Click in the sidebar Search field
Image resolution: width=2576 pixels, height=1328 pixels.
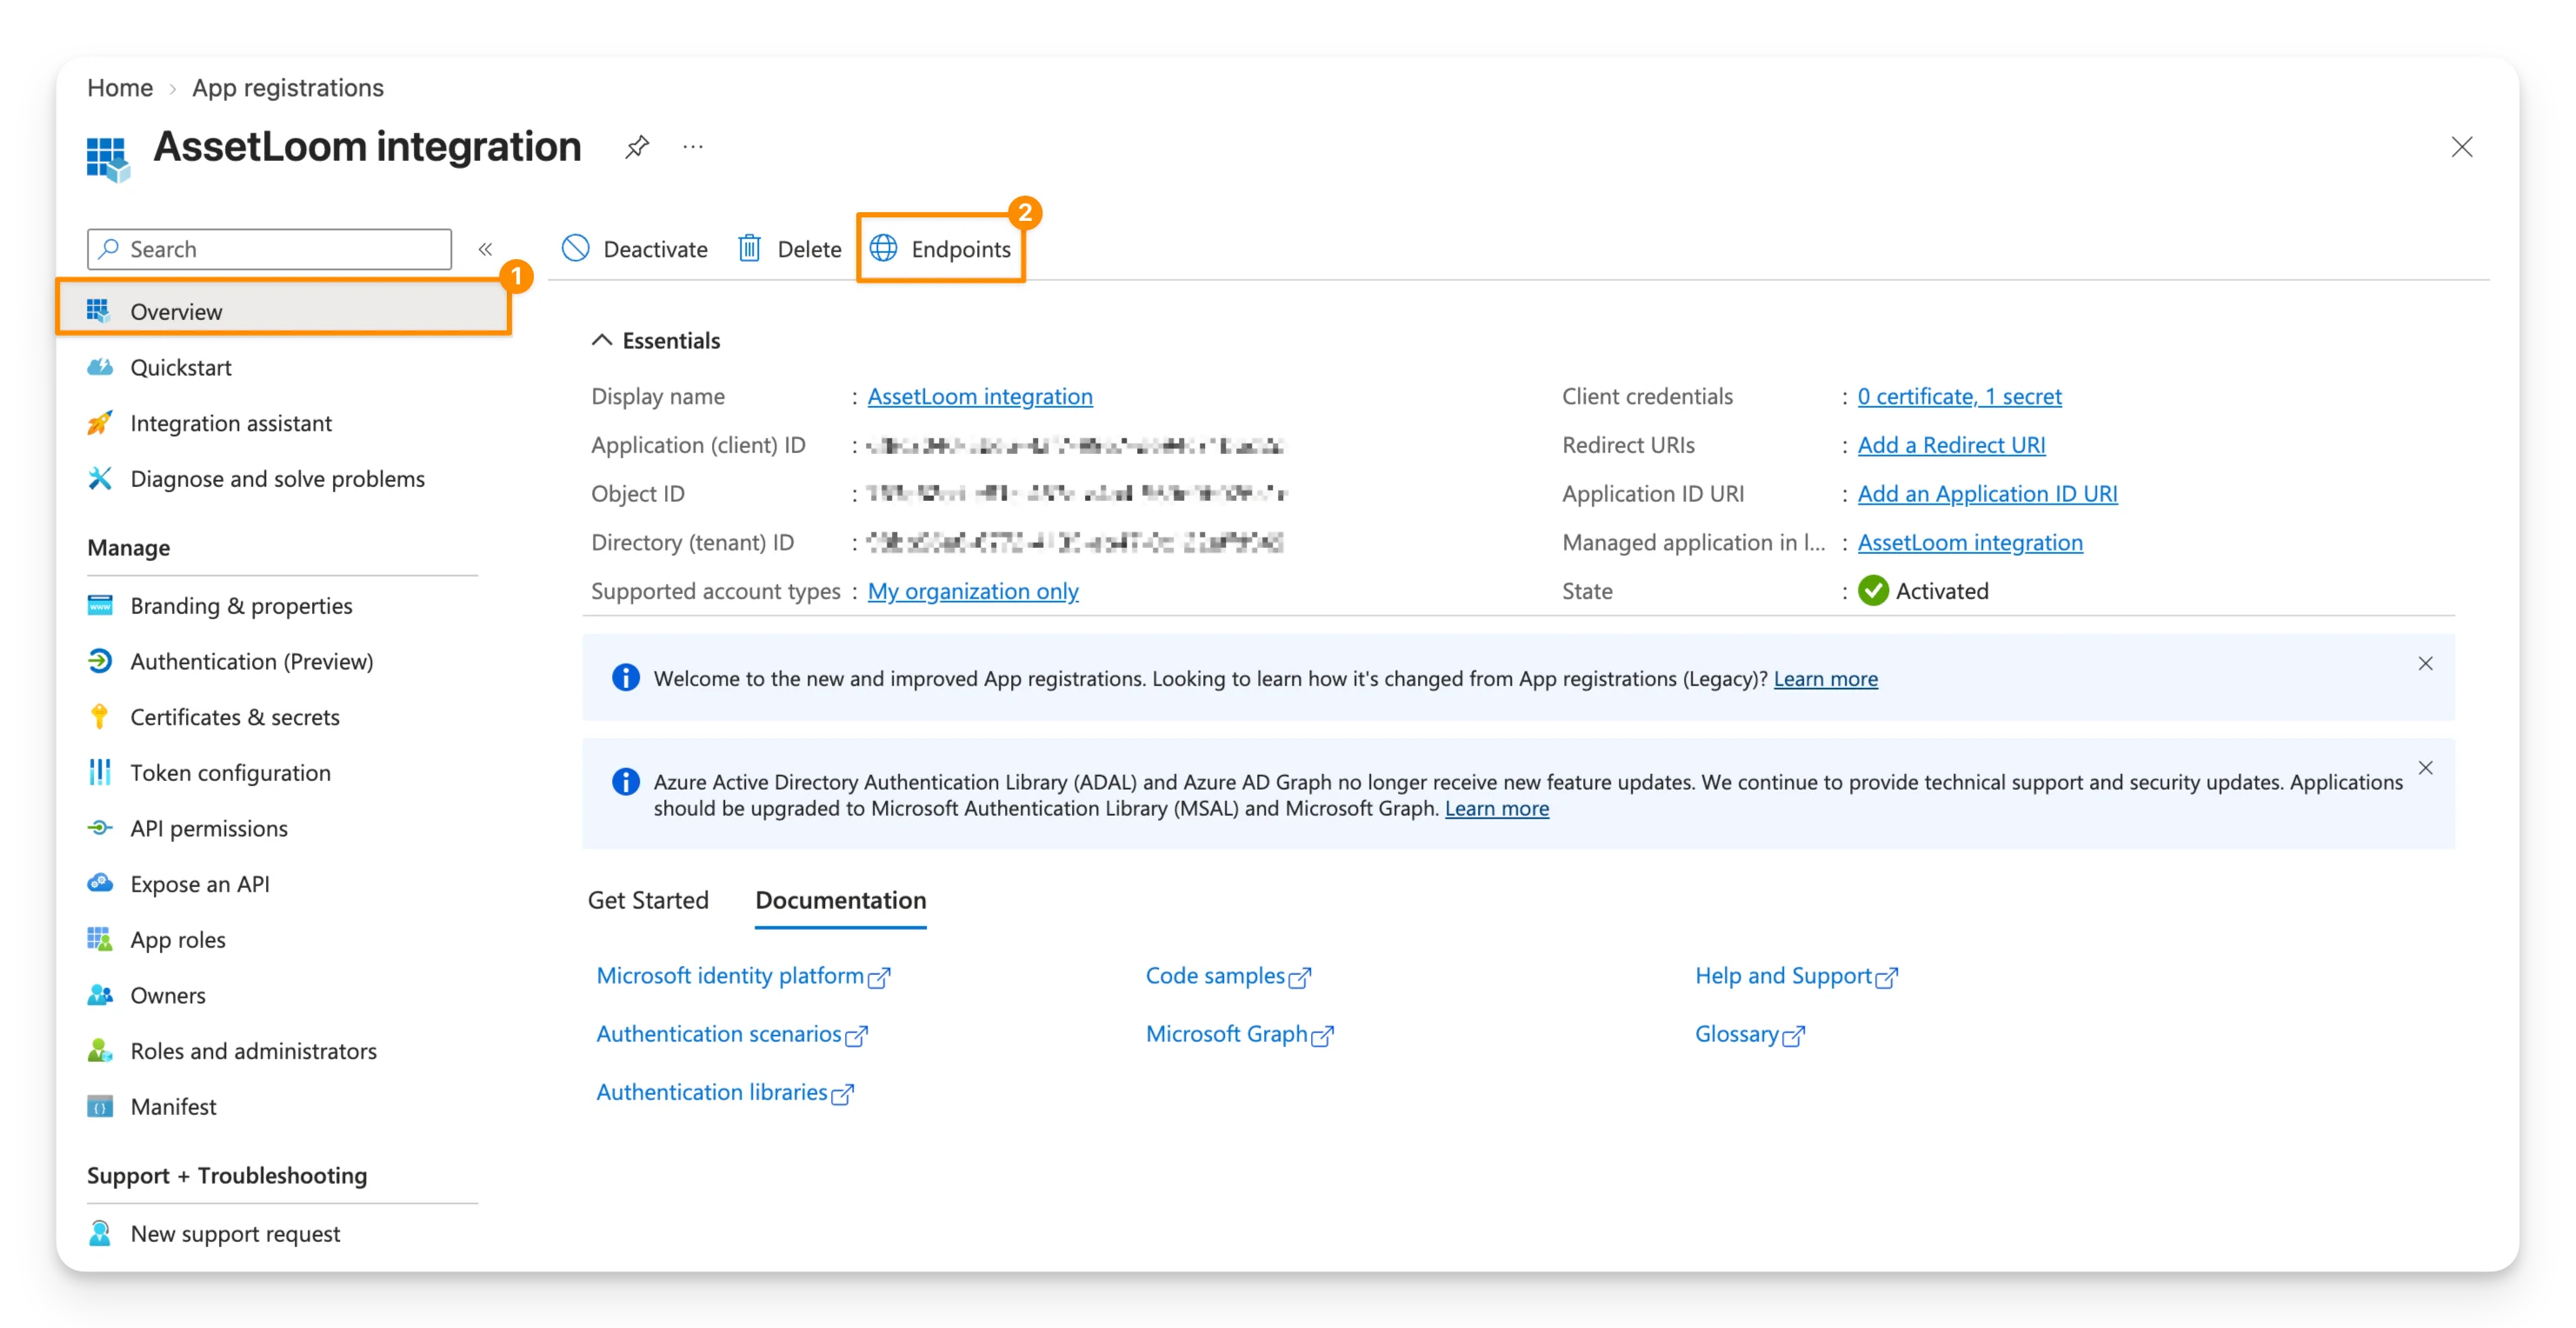270,249
